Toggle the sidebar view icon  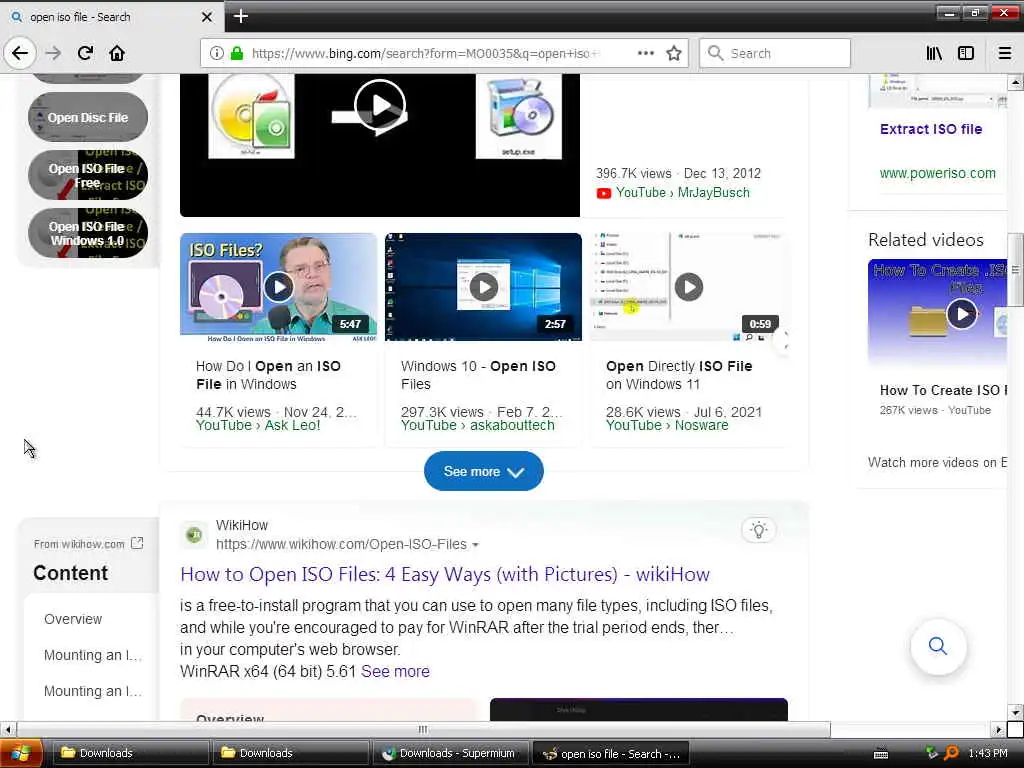click(x=966, y=53)
